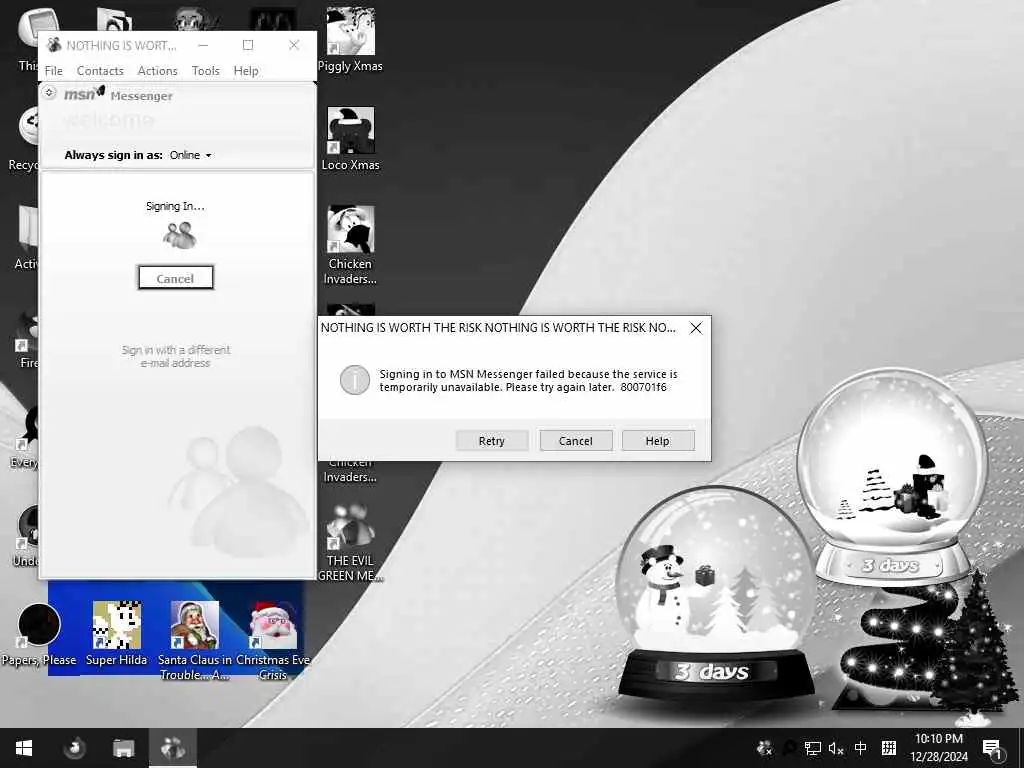The width and height of the screenshot is (1024, 768).
Task: Open the Contacts menu
Action: 100,71
